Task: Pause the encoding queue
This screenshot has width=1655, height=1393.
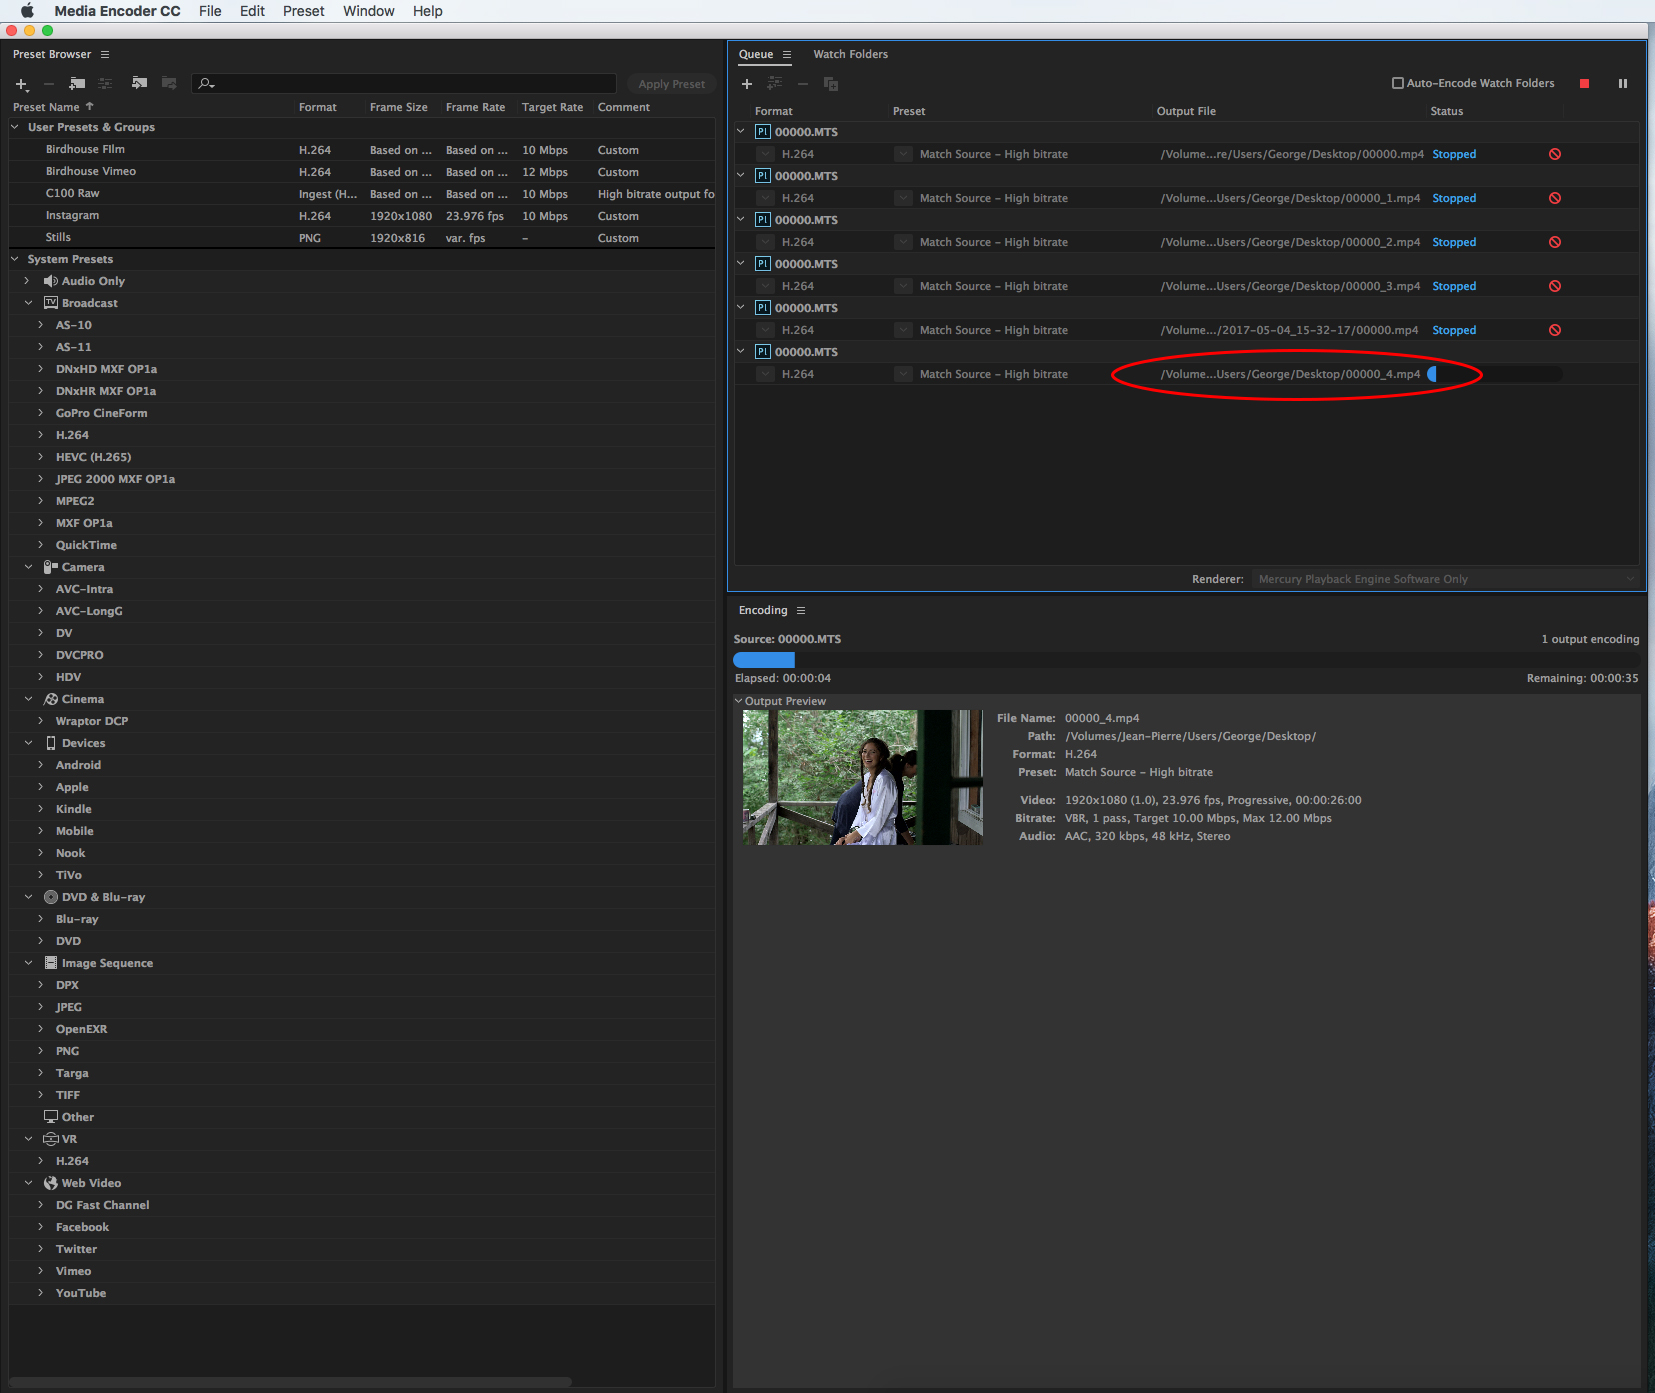Action: pyautogui.click(x=1622, y=84)
